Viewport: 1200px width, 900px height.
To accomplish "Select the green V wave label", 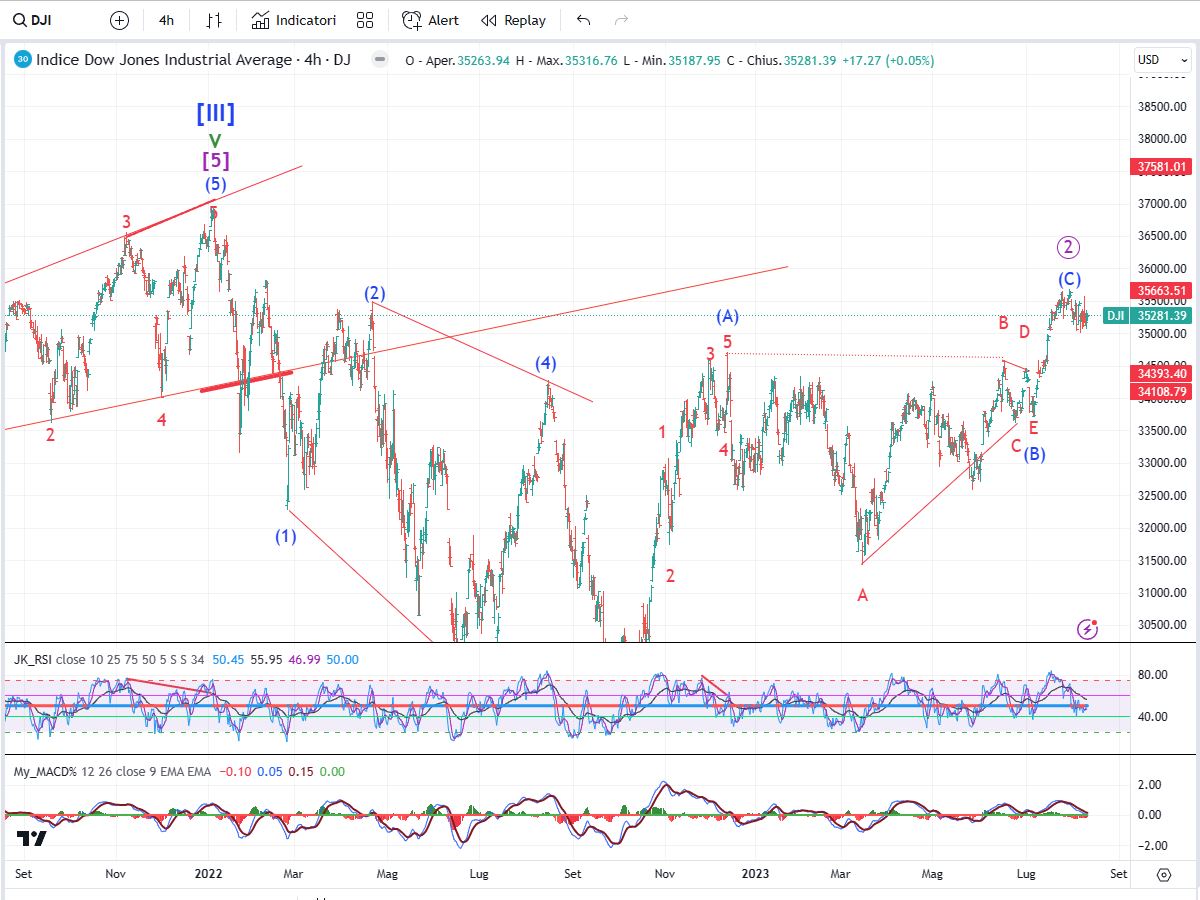I will [215, 141].
